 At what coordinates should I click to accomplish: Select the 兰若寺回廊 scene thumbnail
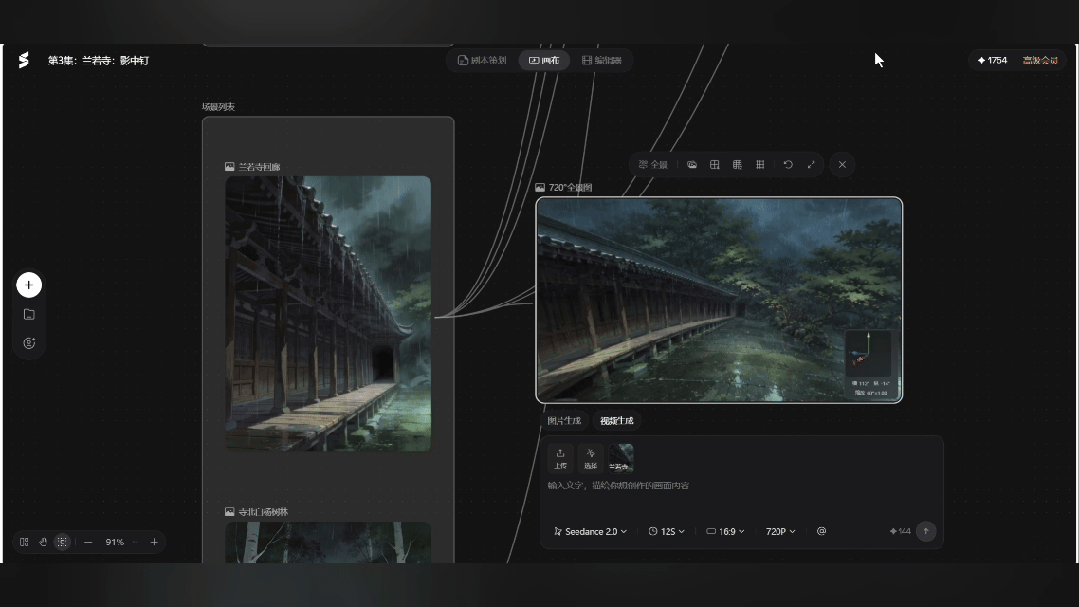click(x=328, y=314)
